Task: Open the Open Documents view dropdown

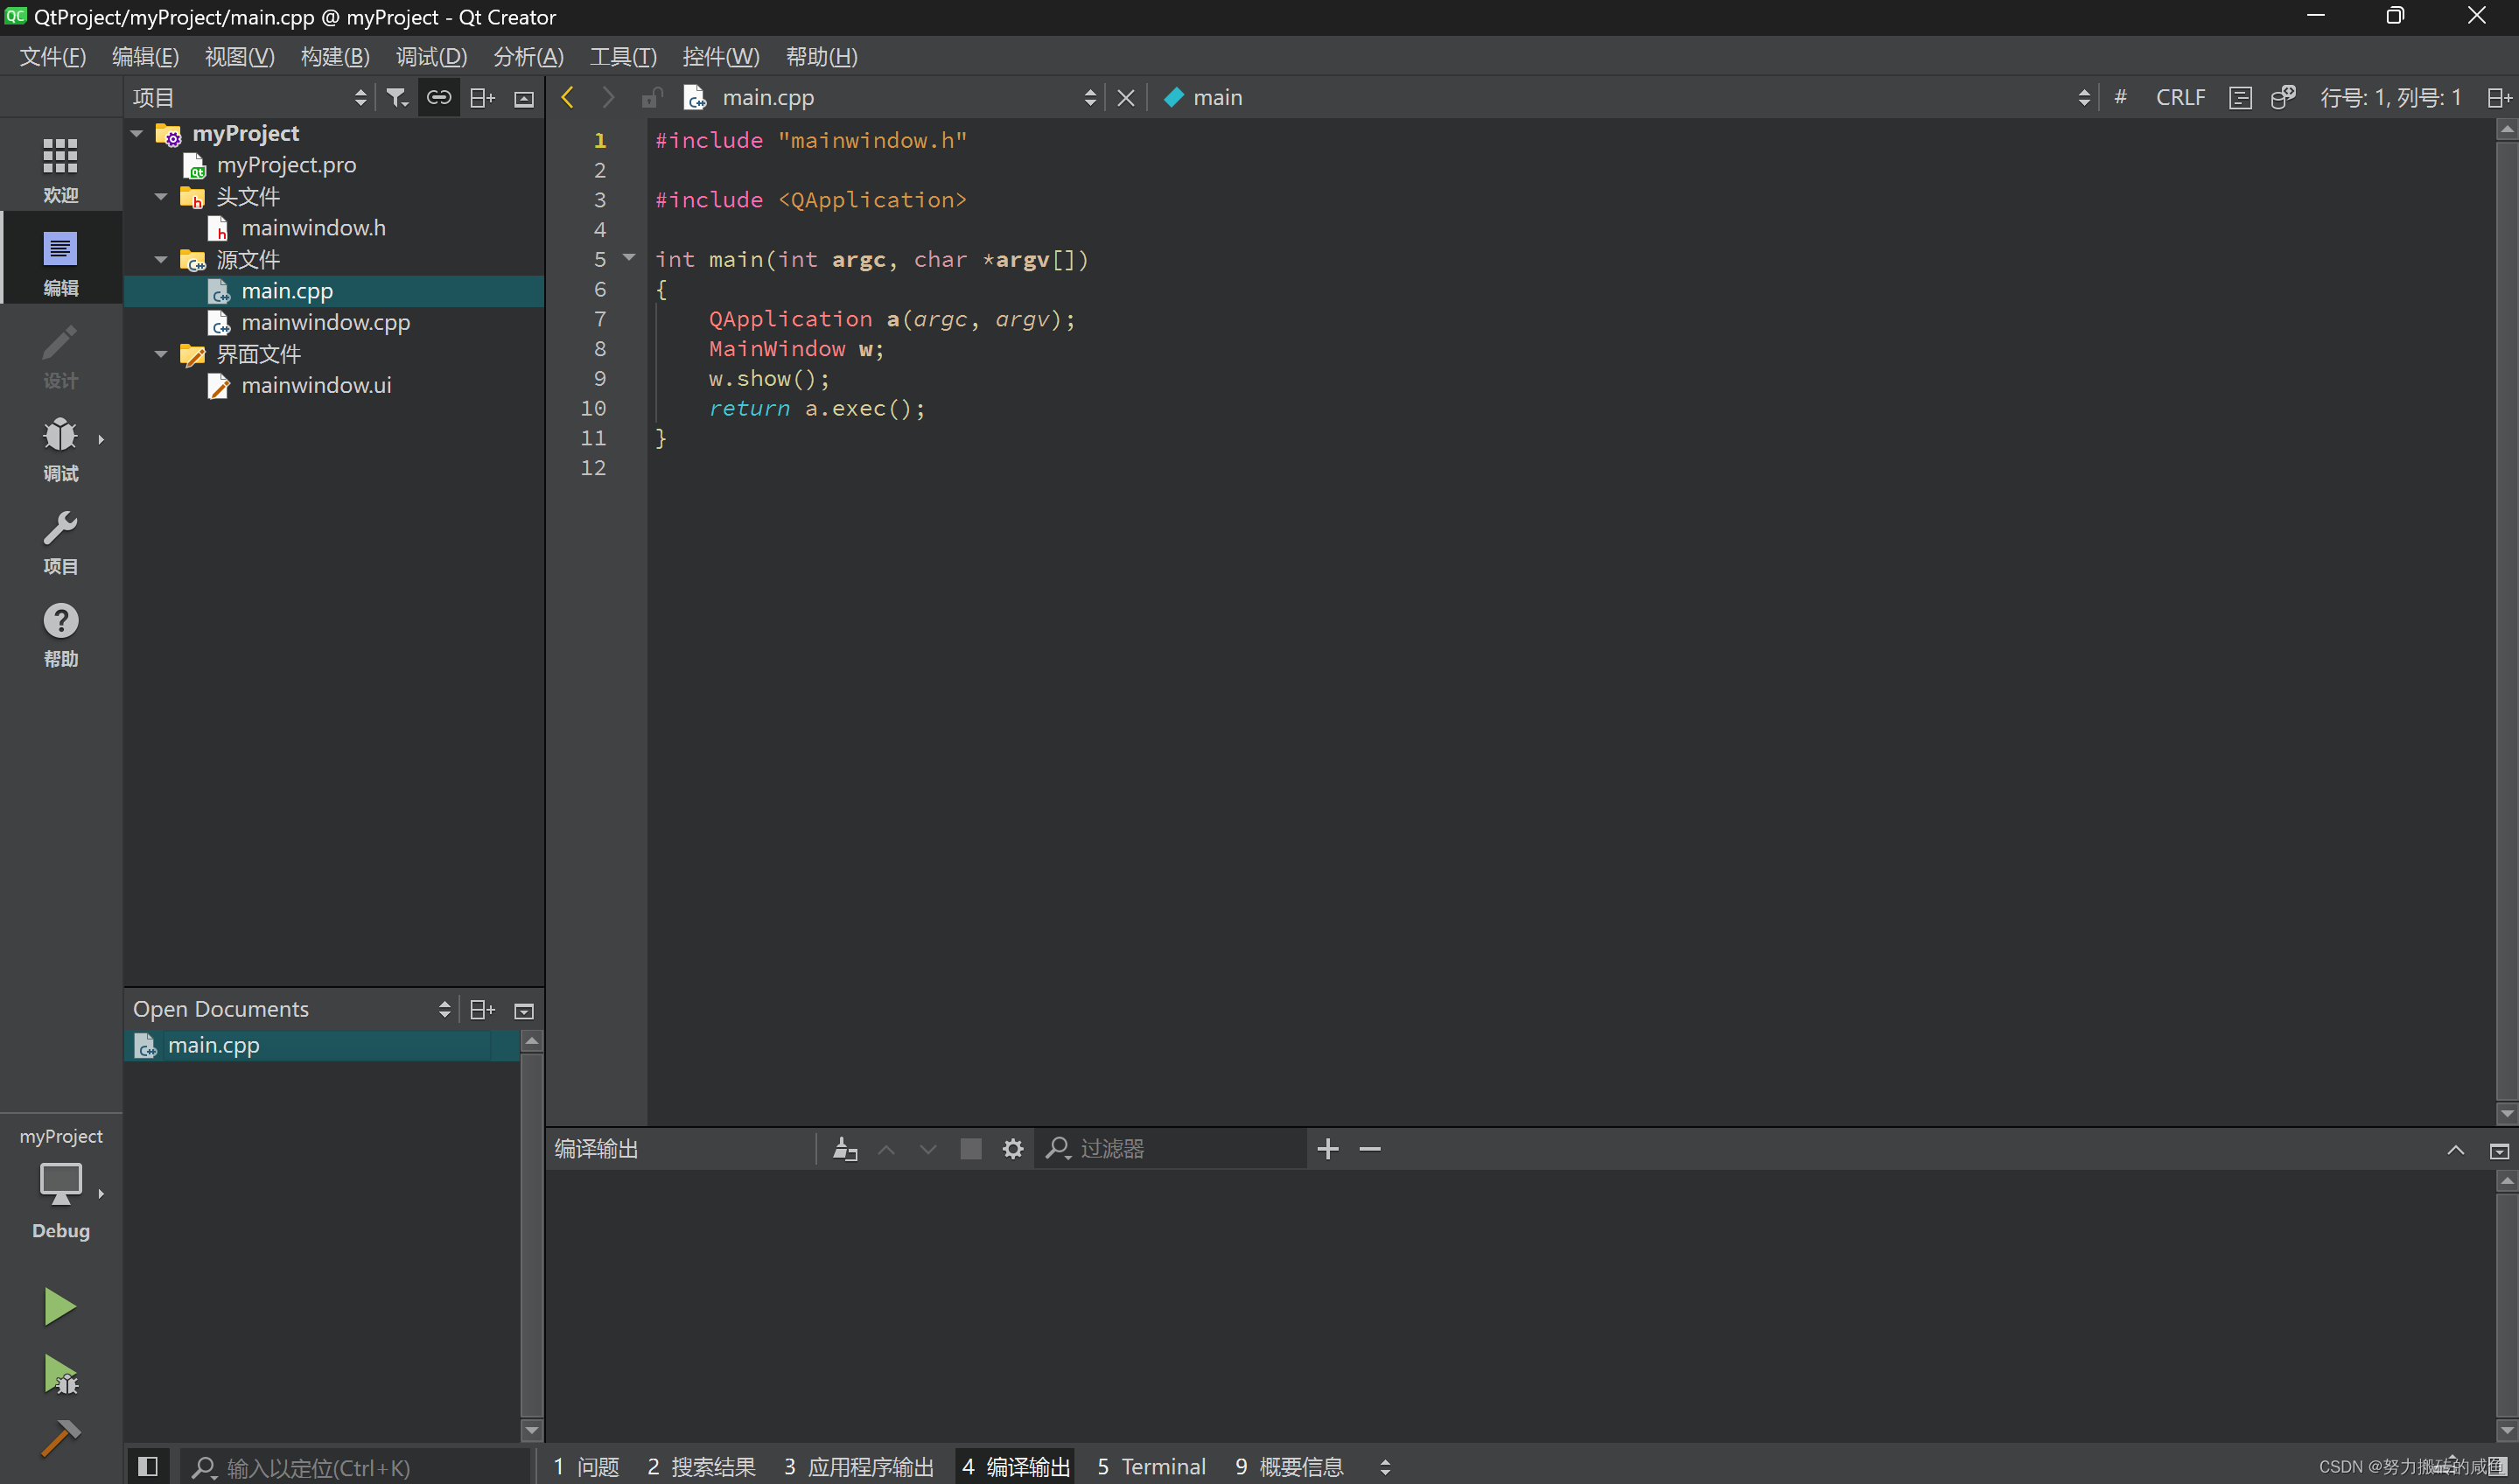Action: 444,1009
